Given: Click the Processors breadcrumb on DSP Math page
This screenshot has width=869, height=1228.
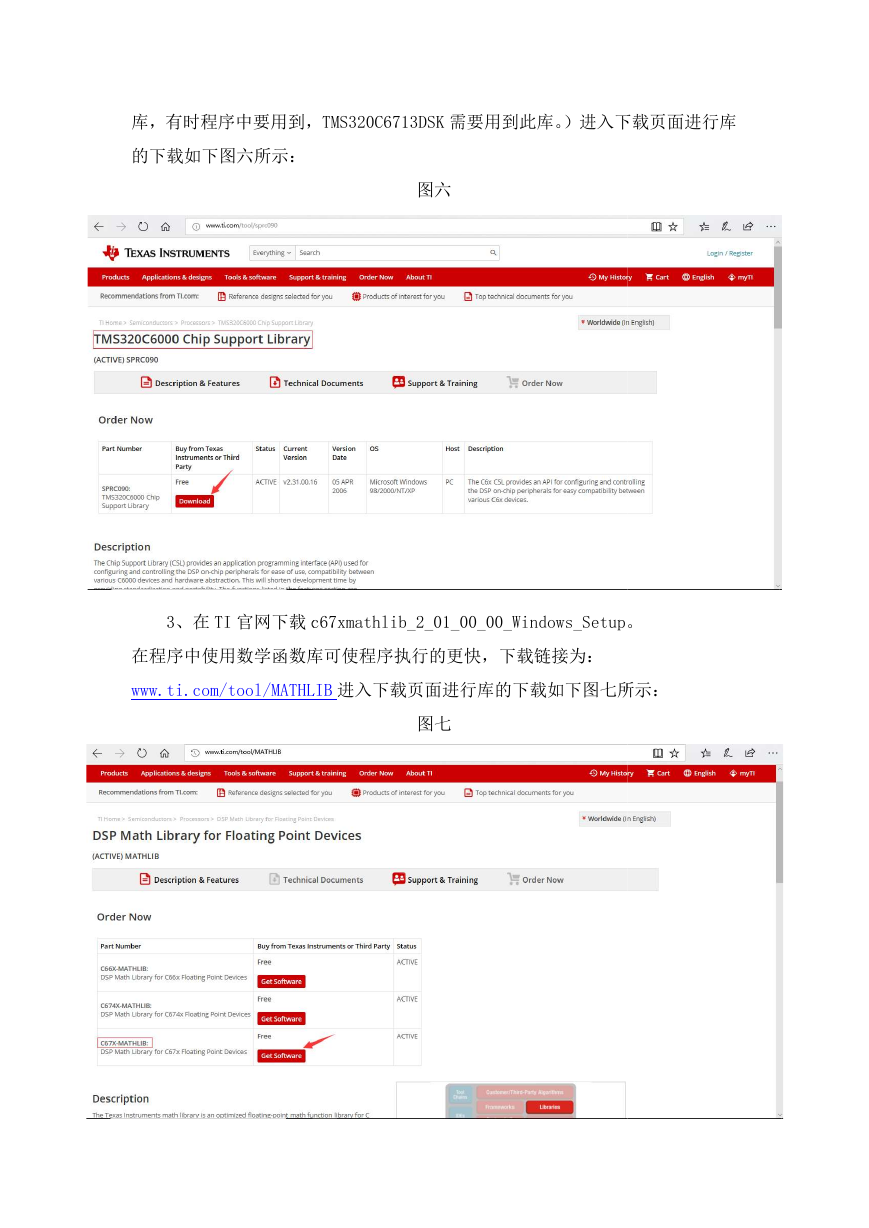Looking at the screenshot, I should coord(195,819).
